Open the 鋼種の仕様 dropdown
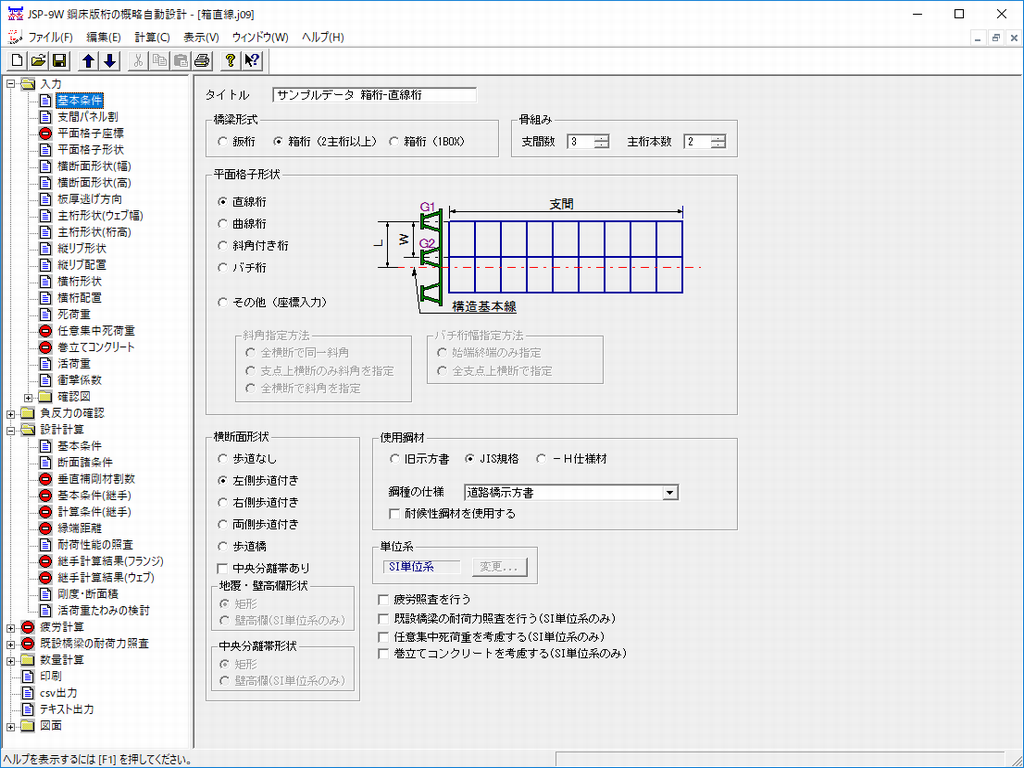The width and height of the screenshot is (1024, 768). point(670,492)
